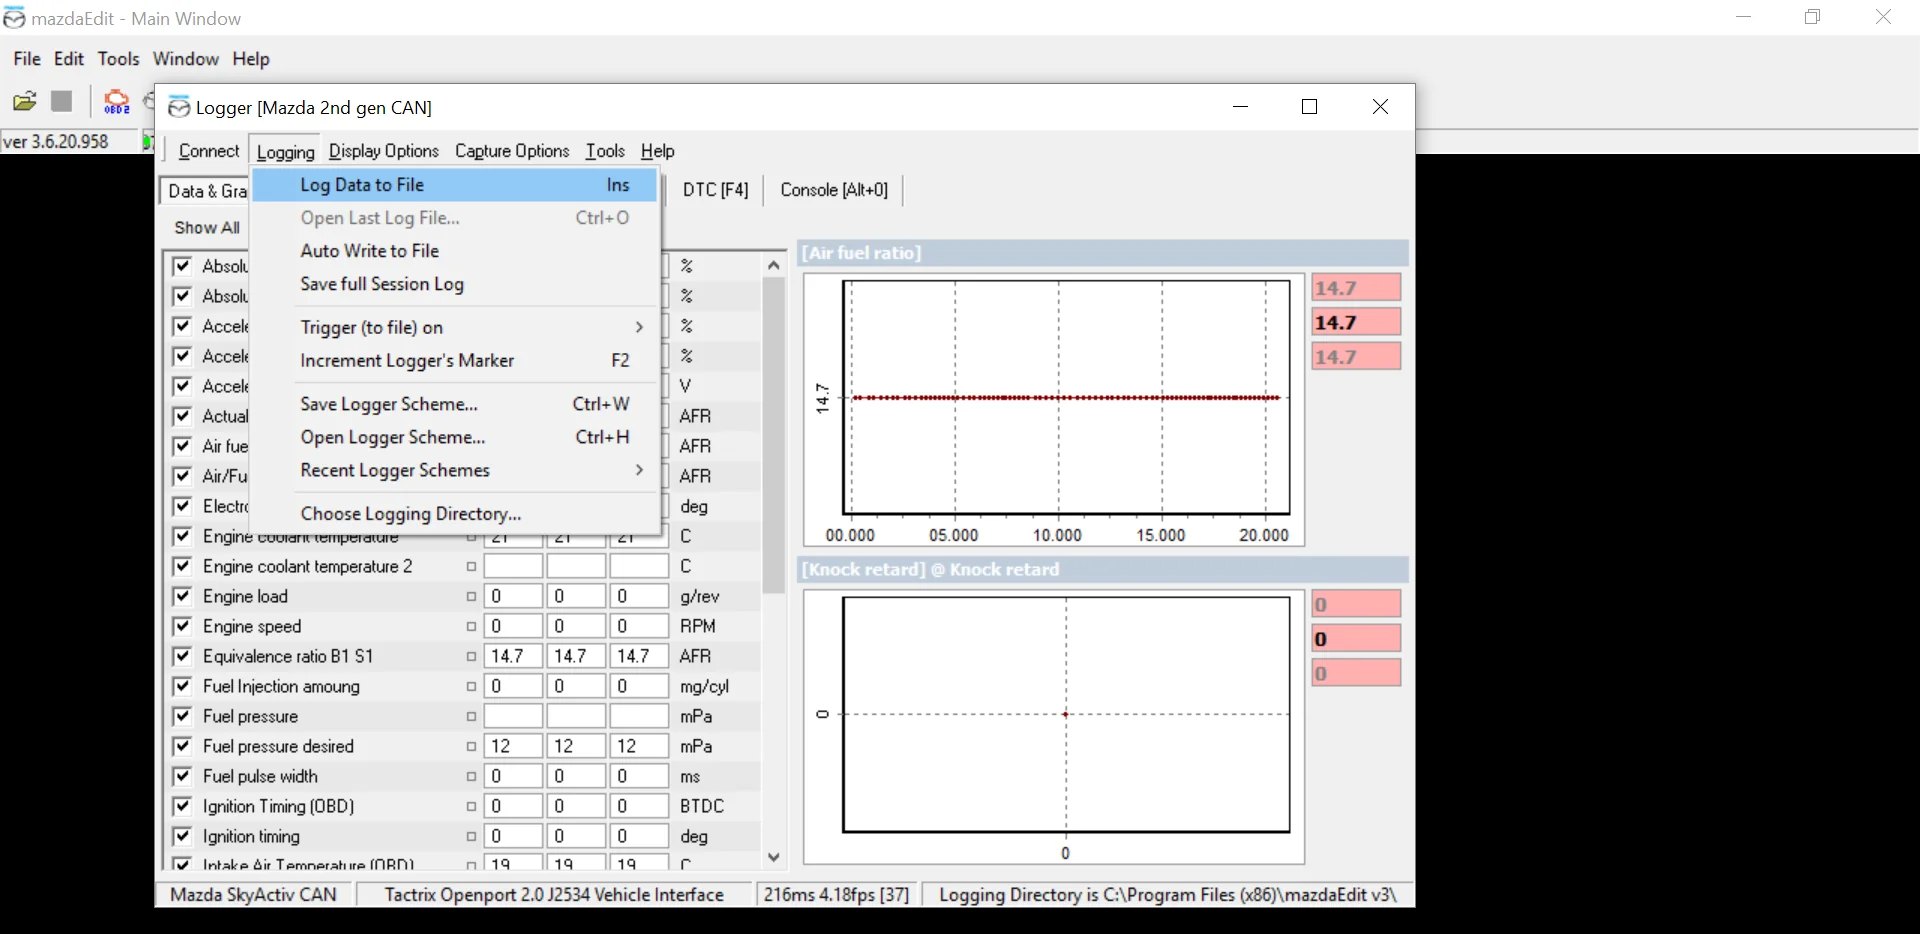Click the gray stop square icon

[x=62, y=101]
